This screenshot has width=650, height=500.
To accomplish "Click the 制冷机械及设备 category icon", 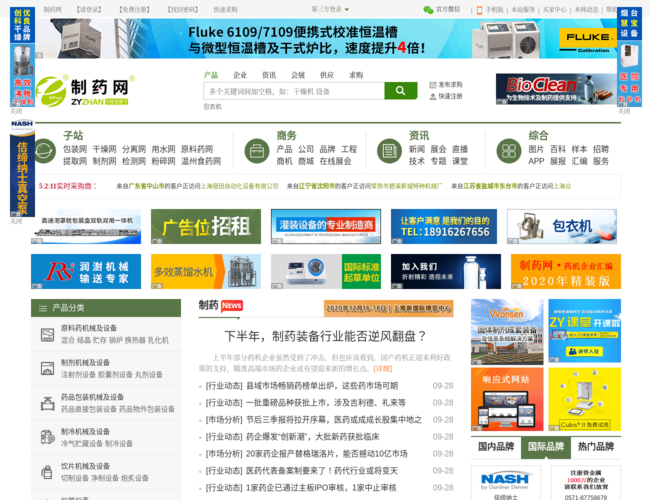I will (x=47, y=437).
